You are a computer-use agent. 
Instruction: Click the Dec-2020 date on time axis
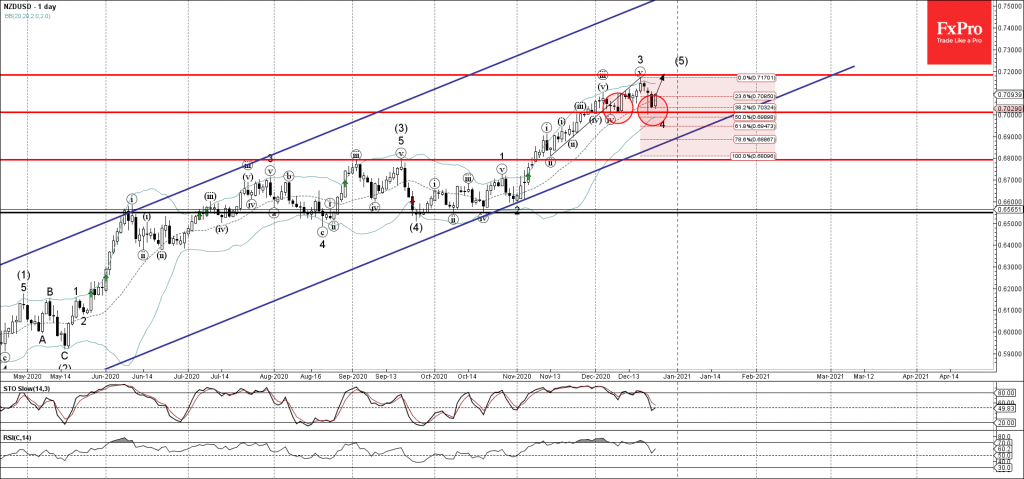[x=596, y=375]
